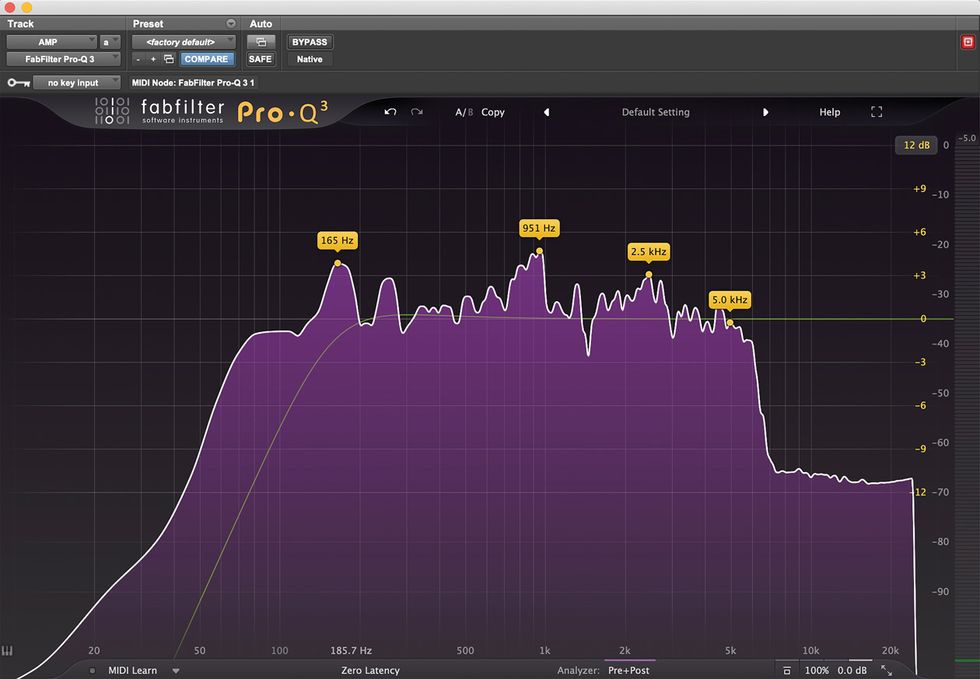Click the 1k frequency axis label
The image size is (980, 679).
[x=545, y=650]
